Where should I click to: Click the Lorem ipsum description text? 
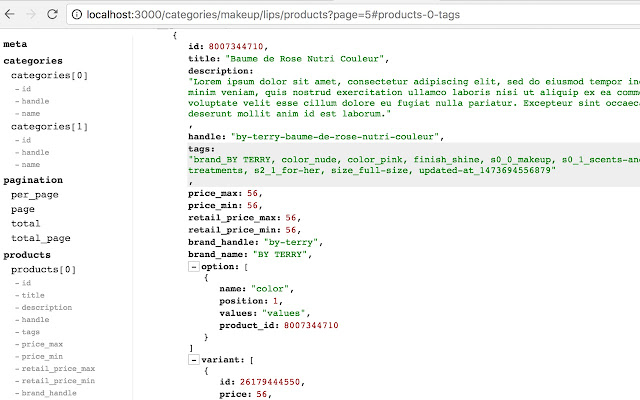pyautogui.click(x=414, y=98)
